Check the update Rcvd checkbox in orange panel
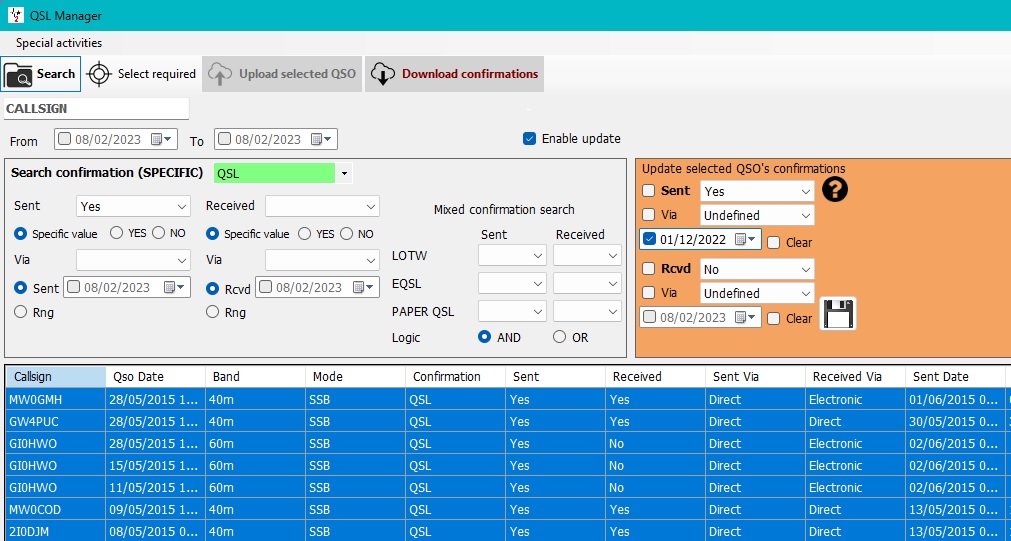This screenshot has width=1011, height=541. (x=649, y=269)
